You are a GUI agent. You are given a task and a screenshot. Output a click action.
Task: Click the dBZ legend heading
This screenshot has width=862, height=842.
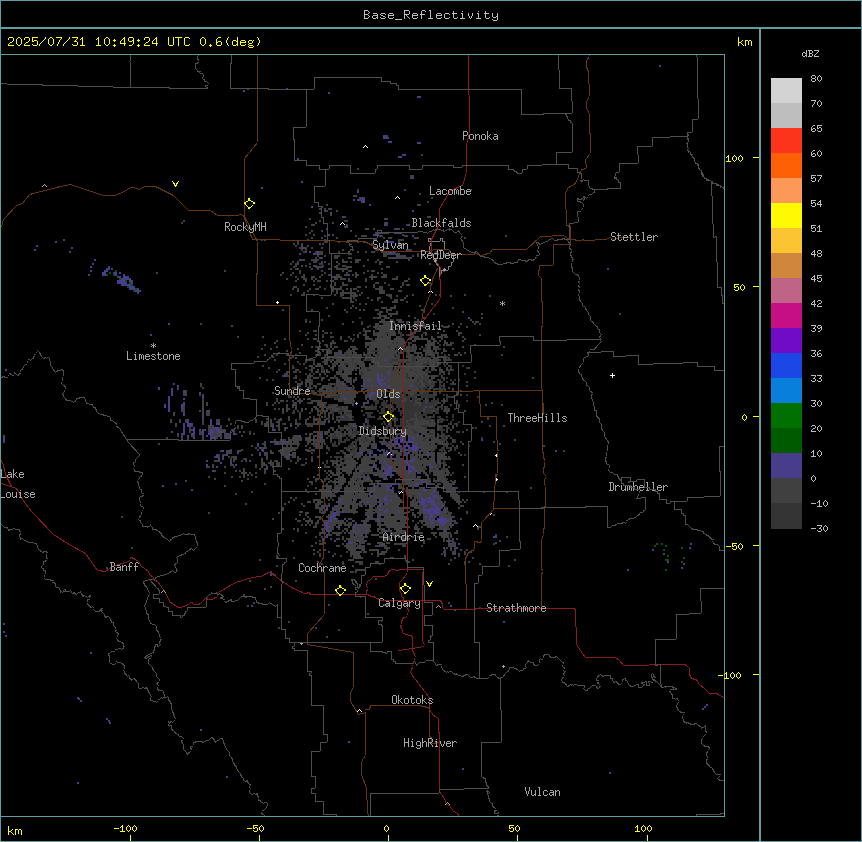pyautogui.click(x=810, y=53)
